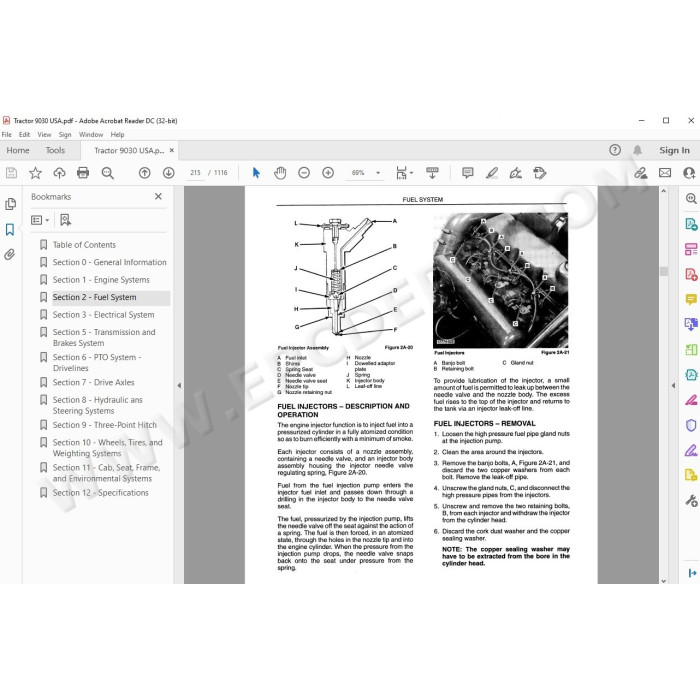The image size is (700, 700).
Task: Open Section 0 - General Information bookmark
Action: [x=109, y=262]
